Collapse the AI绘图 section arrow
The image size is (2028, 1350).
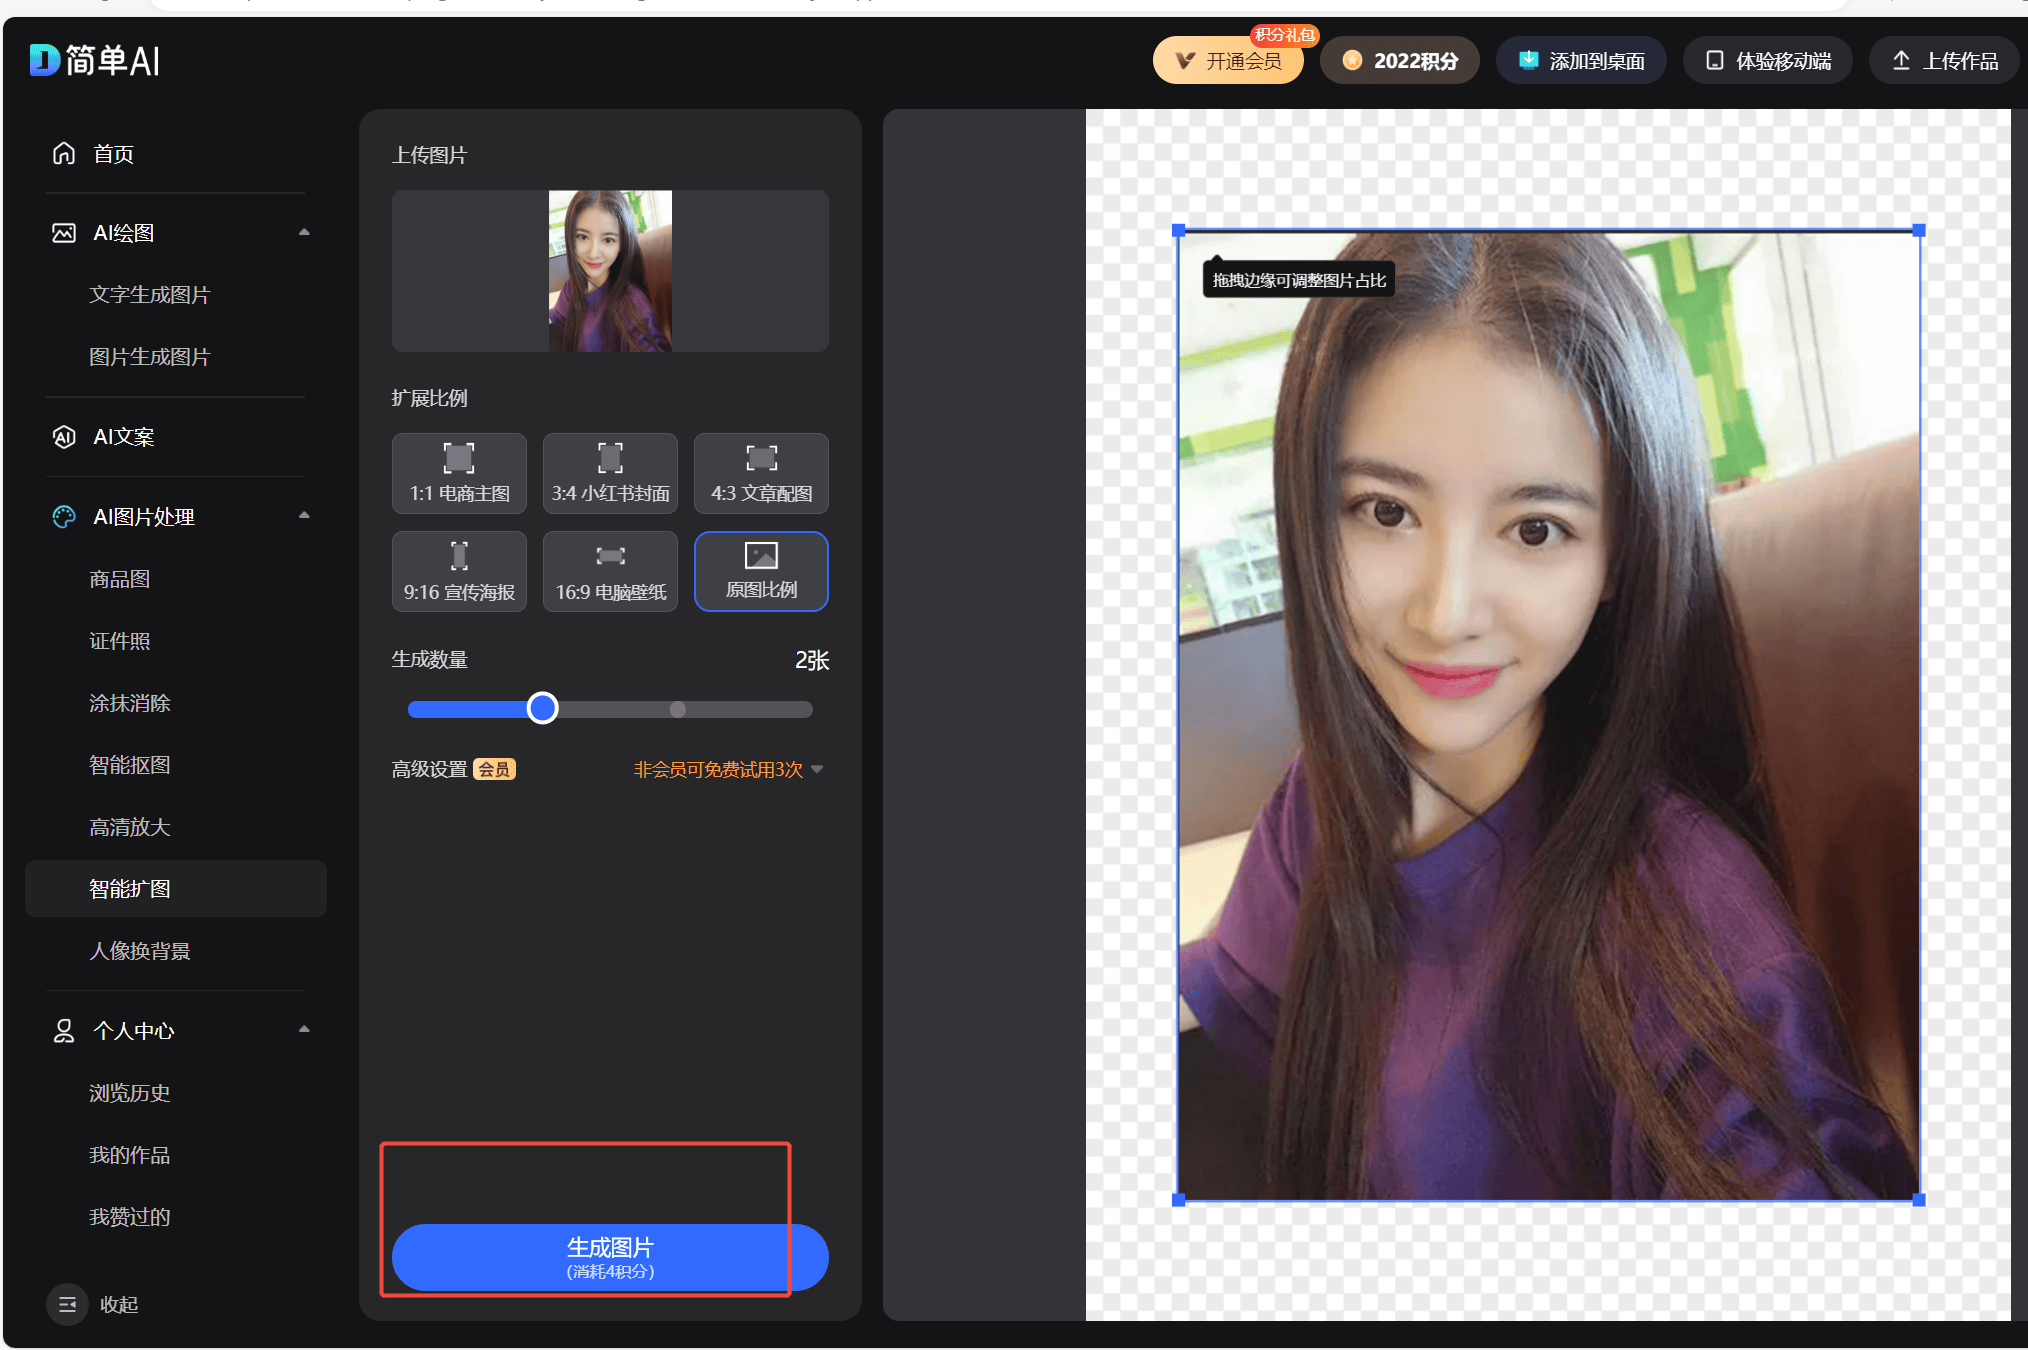point(304,232)
